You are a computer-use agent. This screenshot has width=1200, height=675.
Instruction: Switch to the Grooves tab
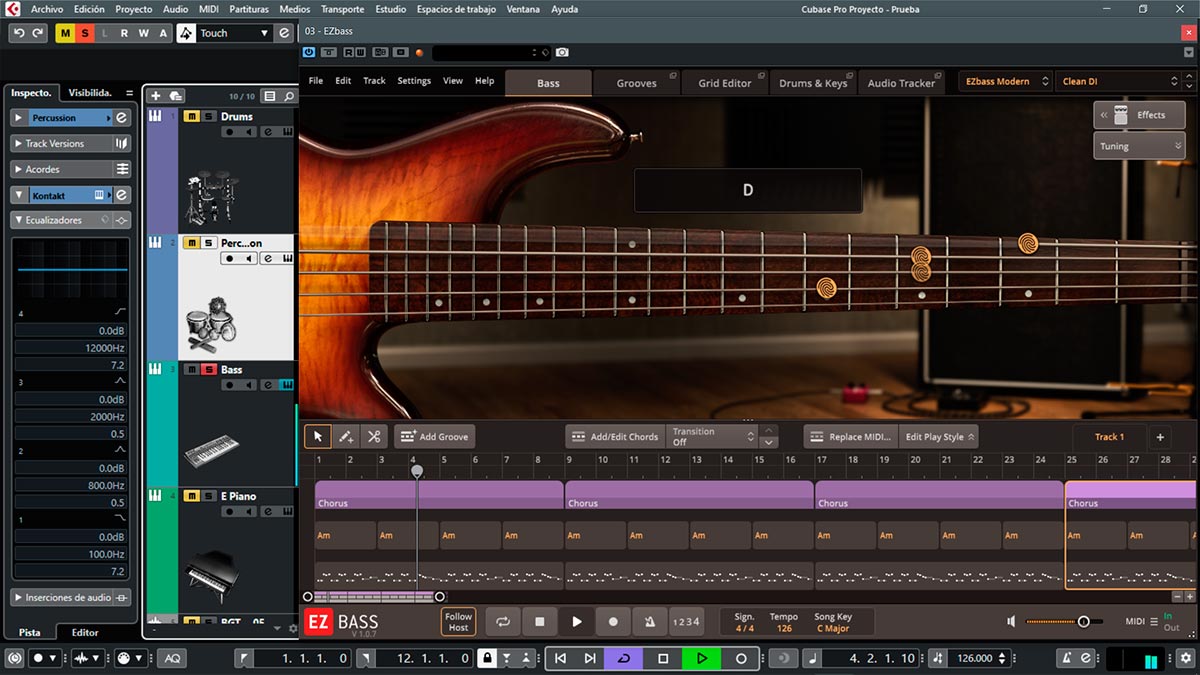[637, 83]
